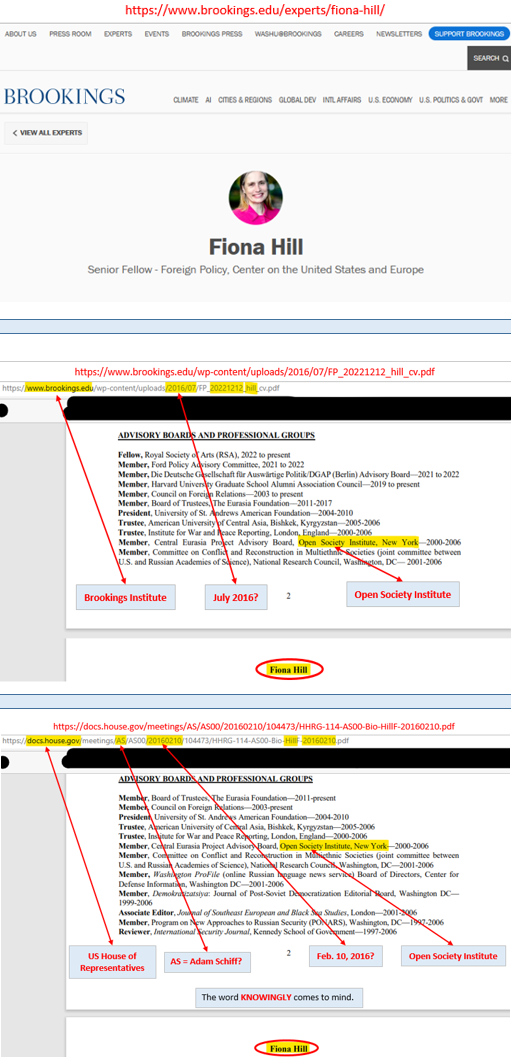
Task: Click Fiona Hill's profile photo
Action: (256, 197)
